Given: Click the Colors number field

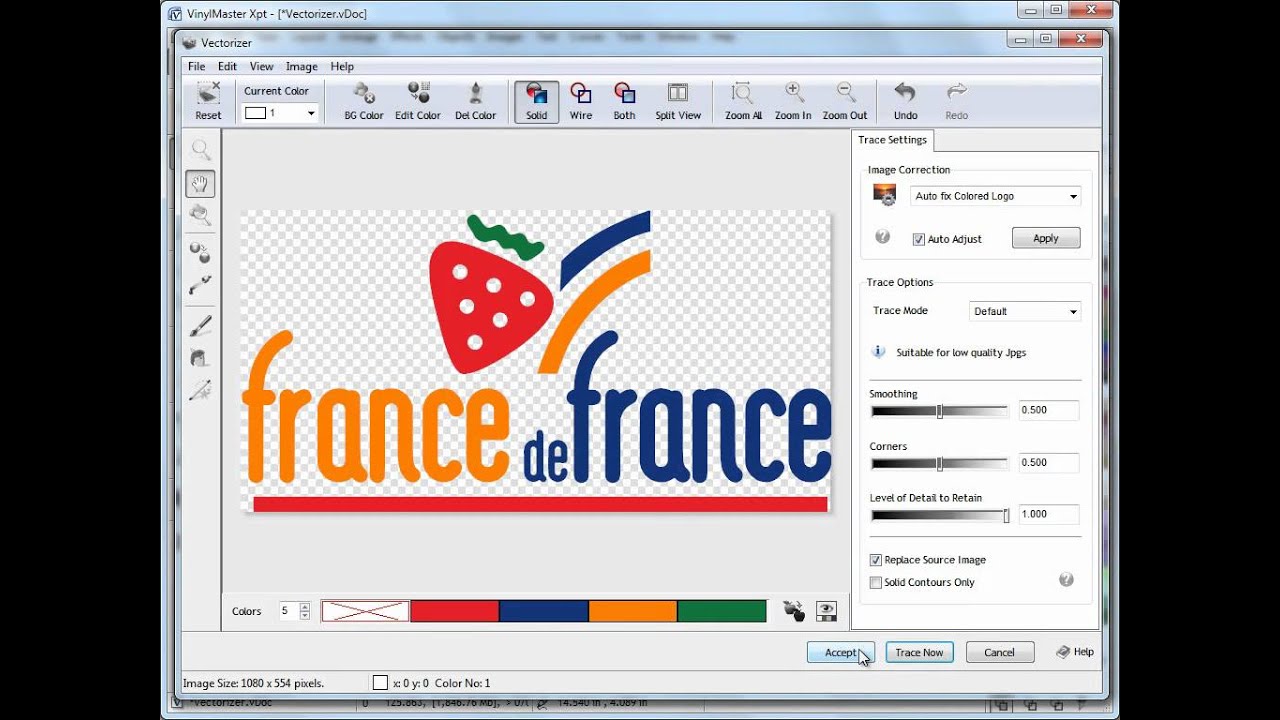Looking at the screenshot, I should click(x=289, y=611).
